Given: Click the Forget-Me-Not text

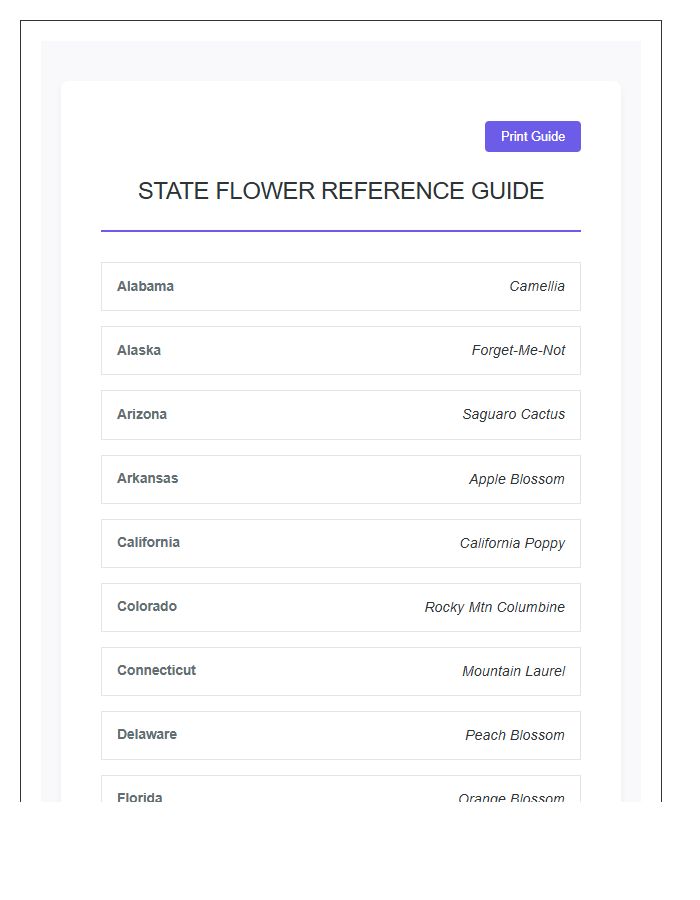Looking at the screenshot, I should pyautogui.click(x=518, y=350).
